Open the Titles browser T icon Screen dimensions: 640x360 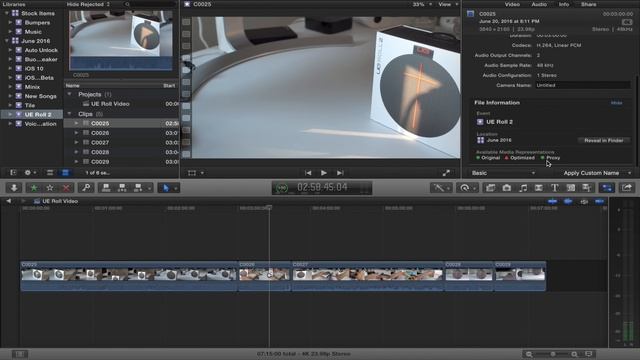click(x=554, y=188)
